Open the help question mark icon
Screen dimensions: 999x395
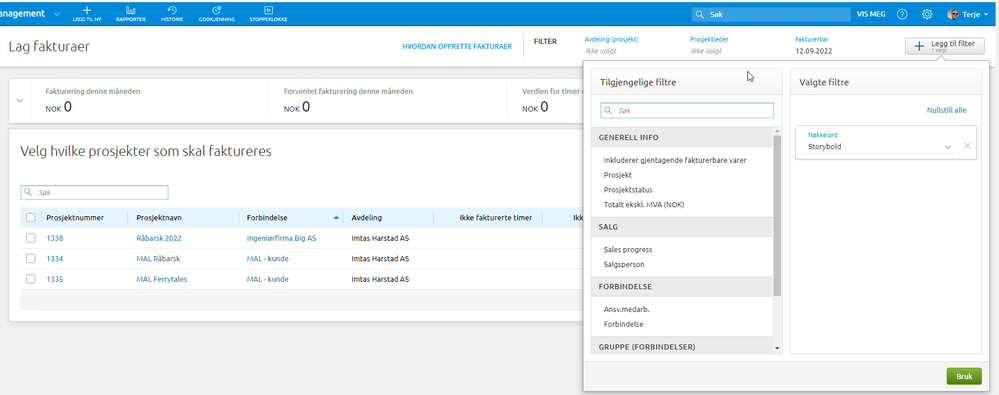coord(902,13)
